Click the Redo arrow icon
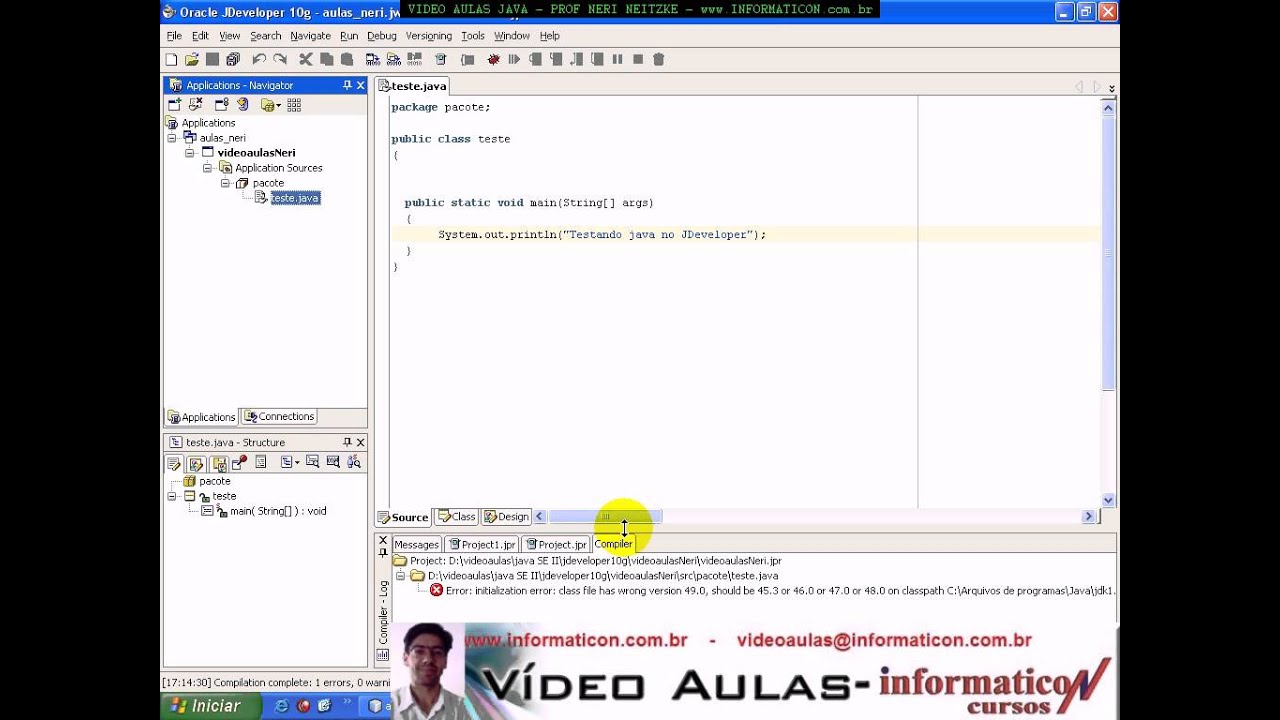The height and width of the screenshot is (720, 1280). pyautogui.click(x=280, y=60)
